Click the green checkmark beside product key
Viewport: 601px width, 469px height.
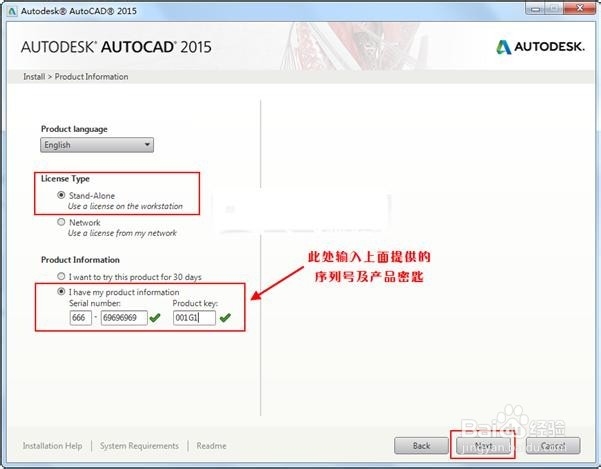pos(225,318)
